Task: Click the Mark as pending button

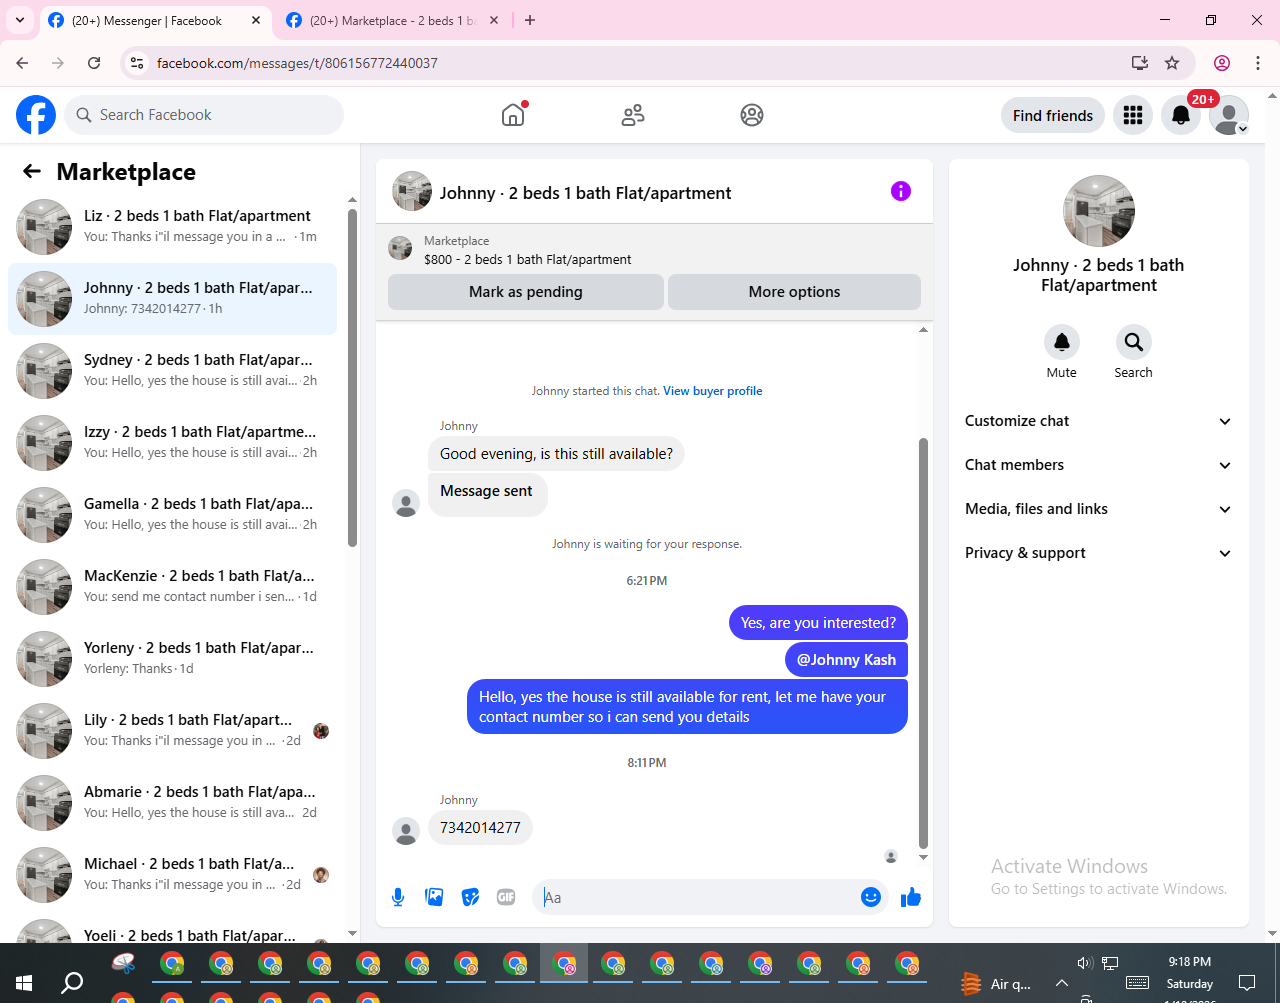Action: [x=526, y=292]
